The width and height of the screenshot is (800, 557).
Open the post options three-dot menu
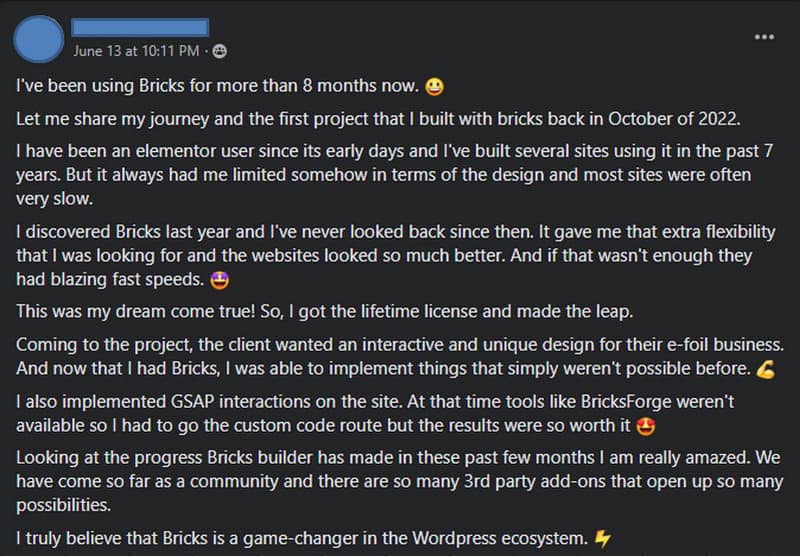point(764,37)
